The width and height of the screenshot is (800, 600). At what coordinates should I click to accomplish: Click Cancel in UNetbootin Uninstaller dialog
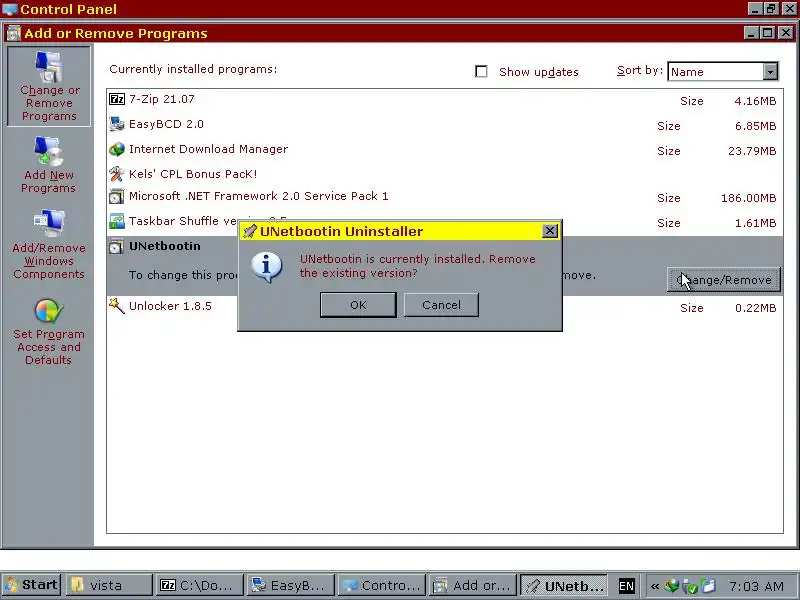[441, 305]
